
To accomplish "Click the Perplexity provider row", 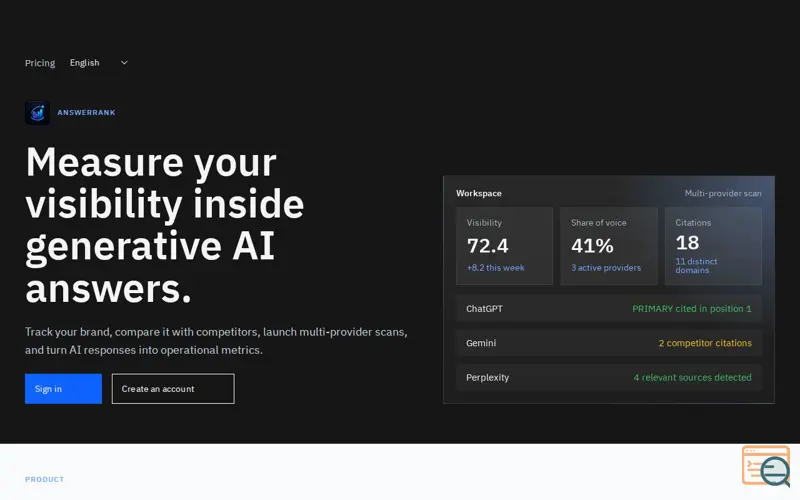I will (609, 378).
